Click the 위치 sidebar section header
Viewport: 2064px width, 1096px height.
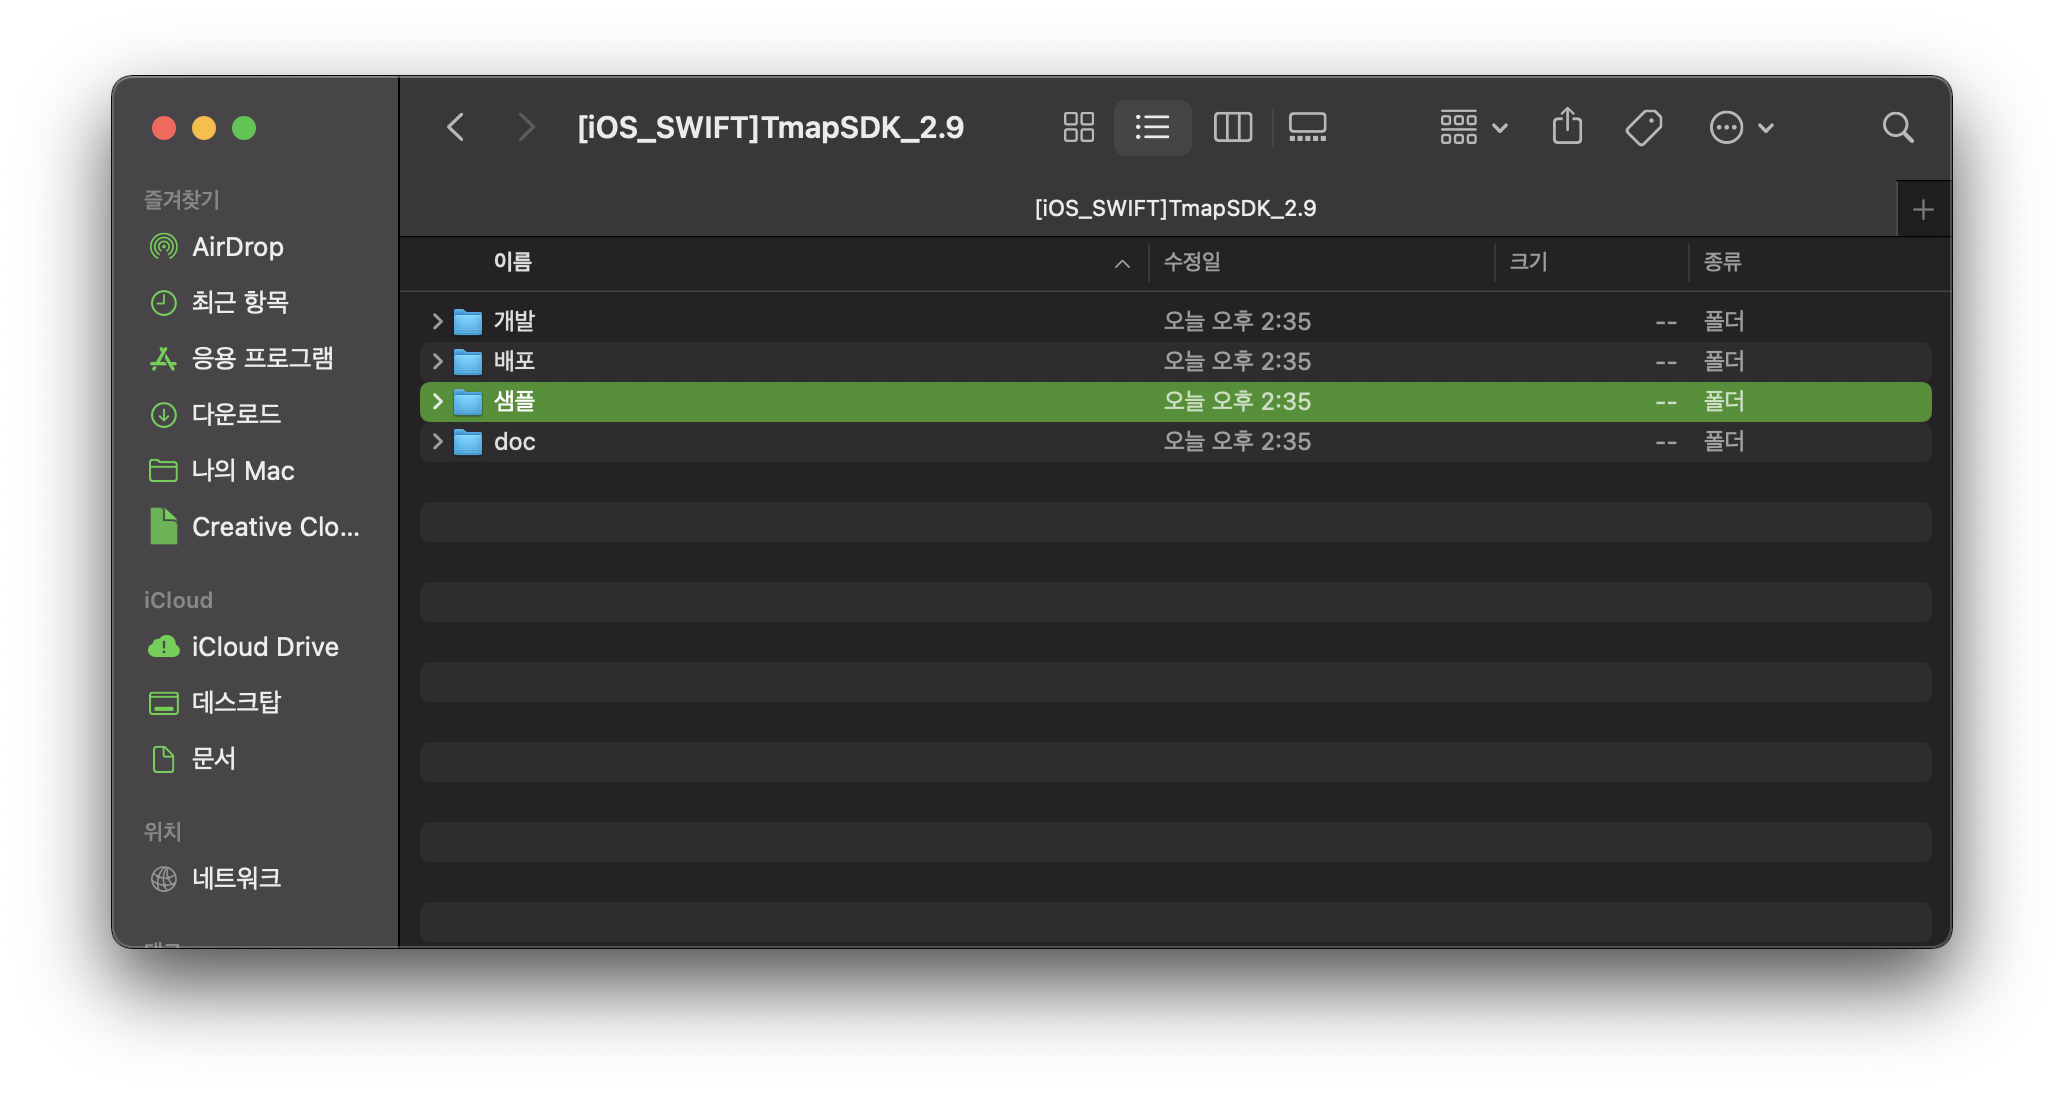162,832
